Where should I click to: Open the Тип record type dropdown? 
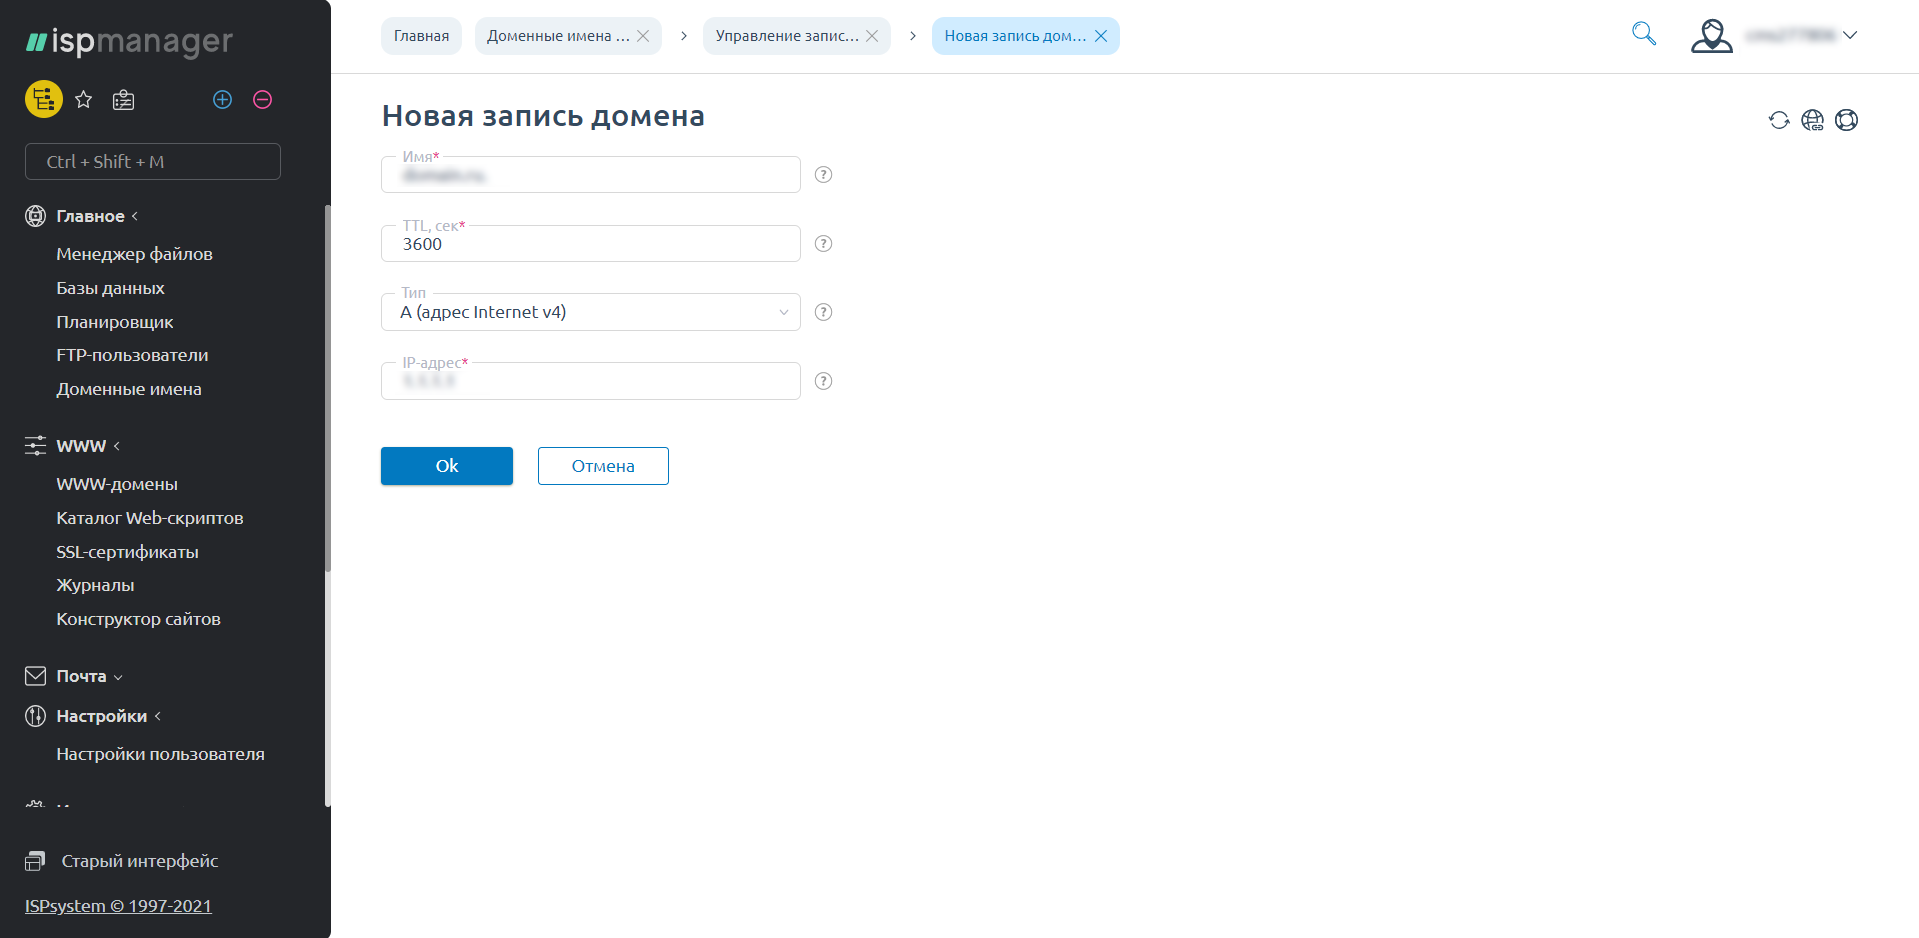590,312
